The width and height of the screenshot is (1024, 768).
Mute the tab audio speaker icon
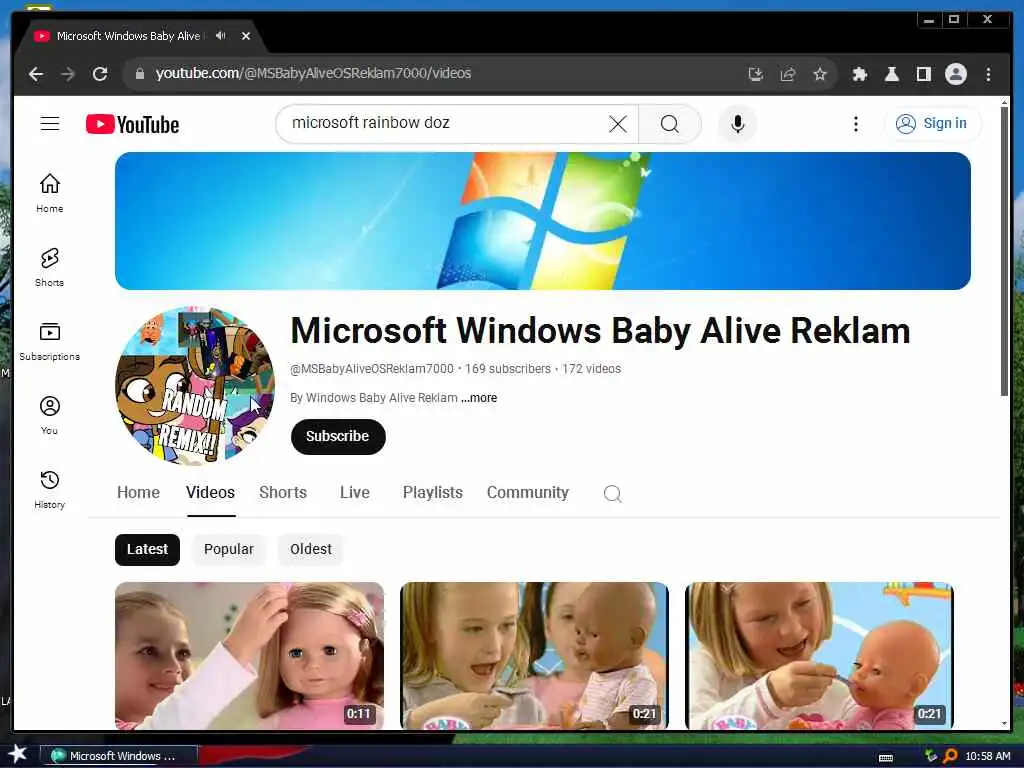tap(221, 36)
